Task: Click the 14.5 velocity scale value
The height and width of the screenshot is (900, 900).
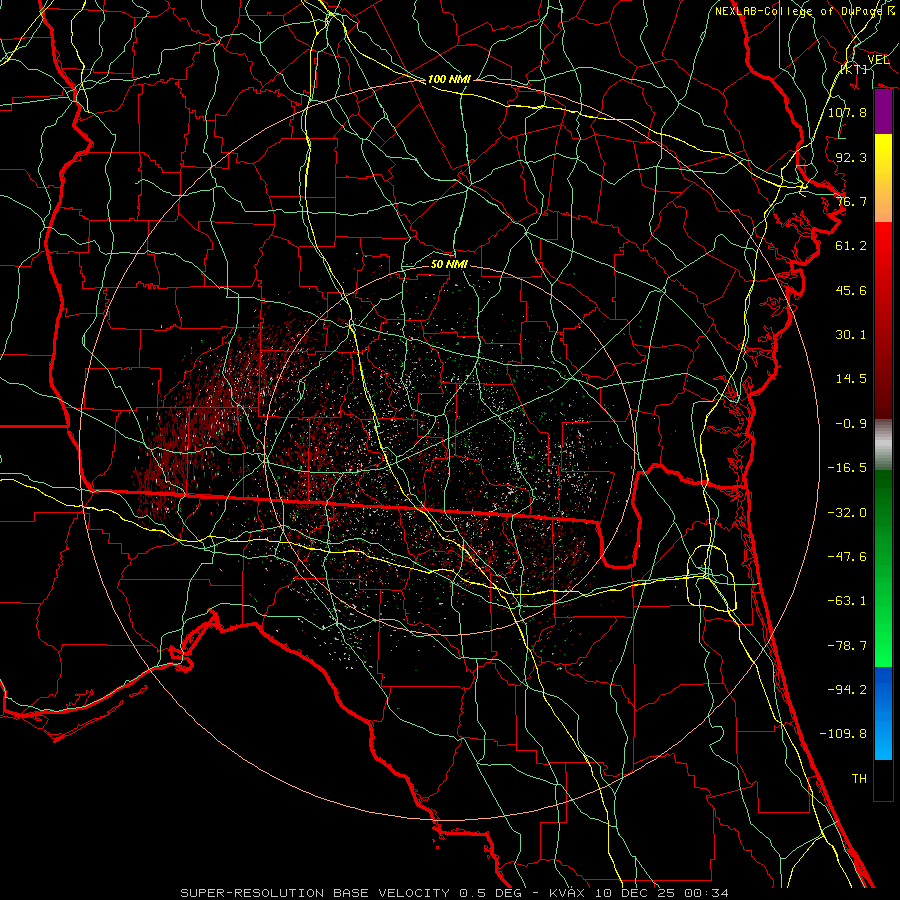Action: tap(851, 379)
